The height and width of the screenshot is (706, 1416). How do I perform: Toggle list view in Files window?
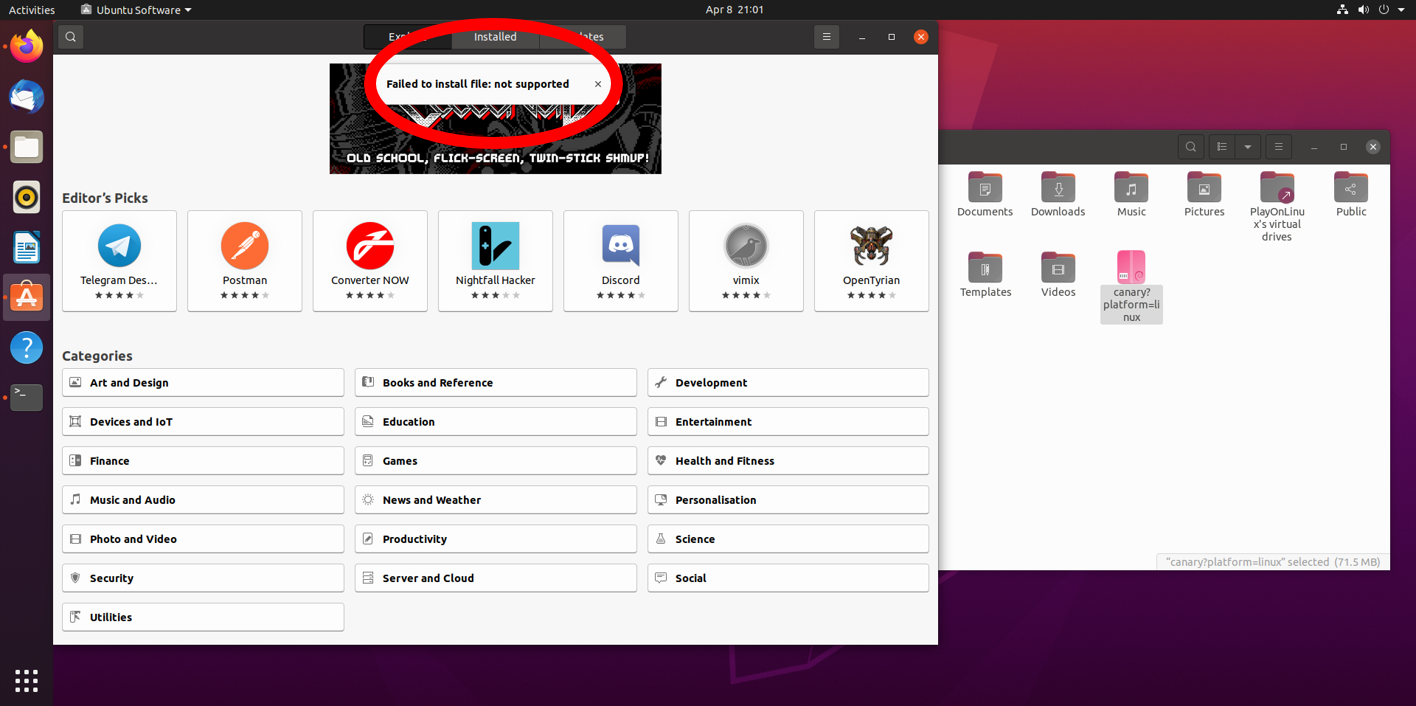coord(1221,147)
